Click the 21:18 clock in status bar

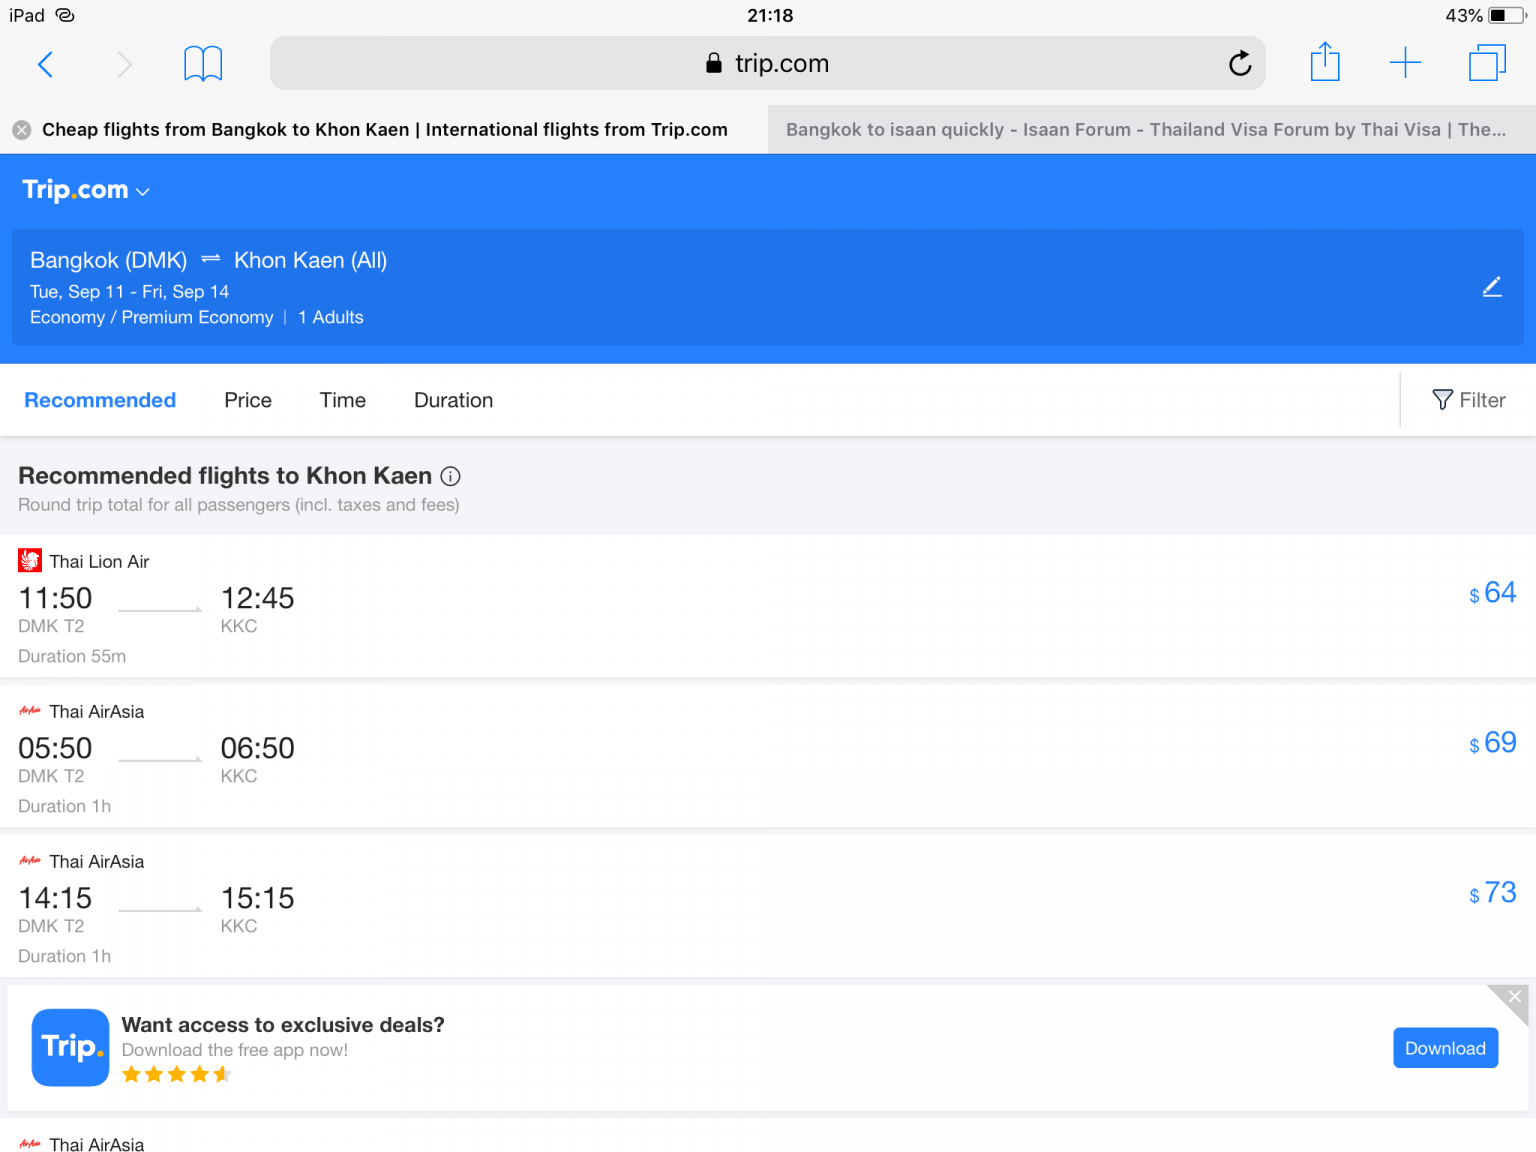point(770,15)
